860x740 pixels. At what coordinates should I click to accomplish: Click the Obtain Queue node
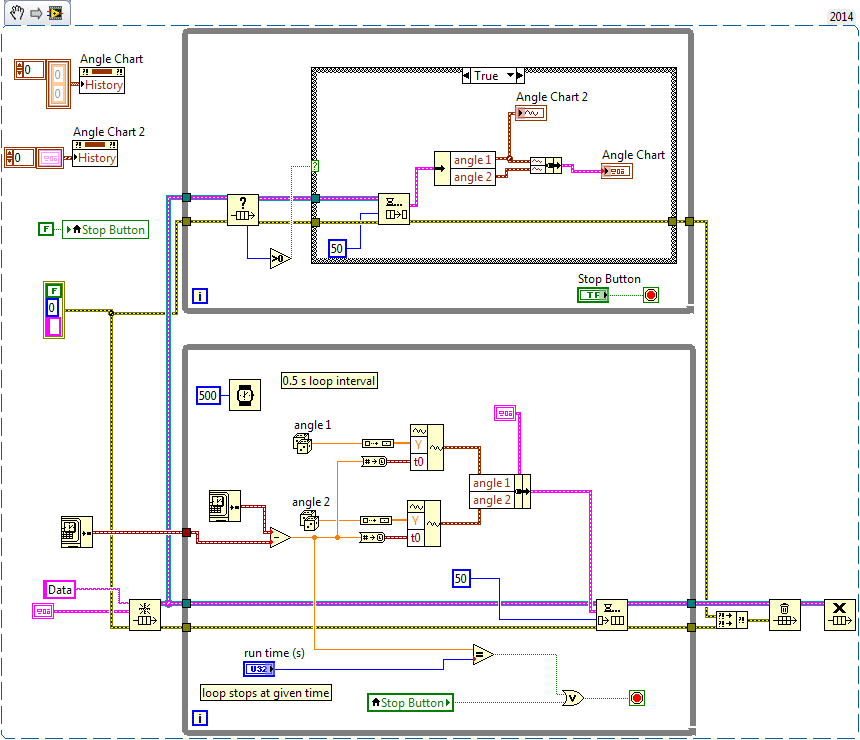(x=145, y=615)
